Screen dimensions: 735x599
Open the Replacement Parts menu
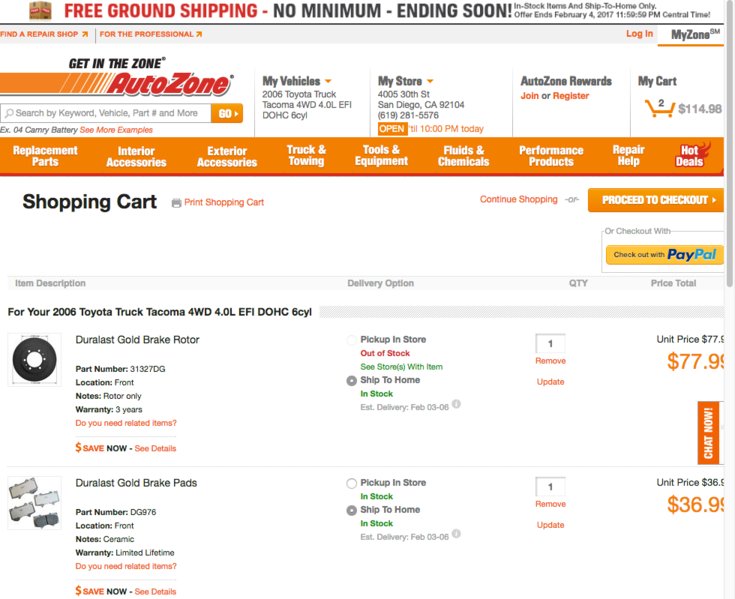point(45,156)
